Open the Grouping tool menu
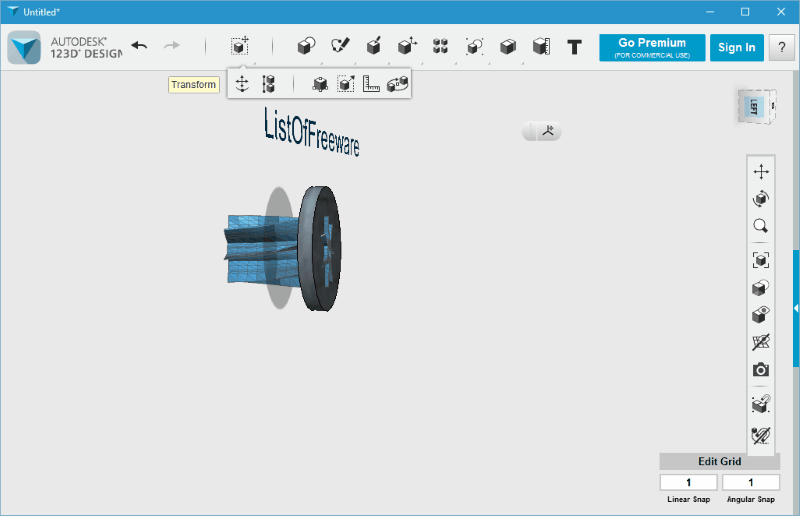 click(x=474, y=46)
